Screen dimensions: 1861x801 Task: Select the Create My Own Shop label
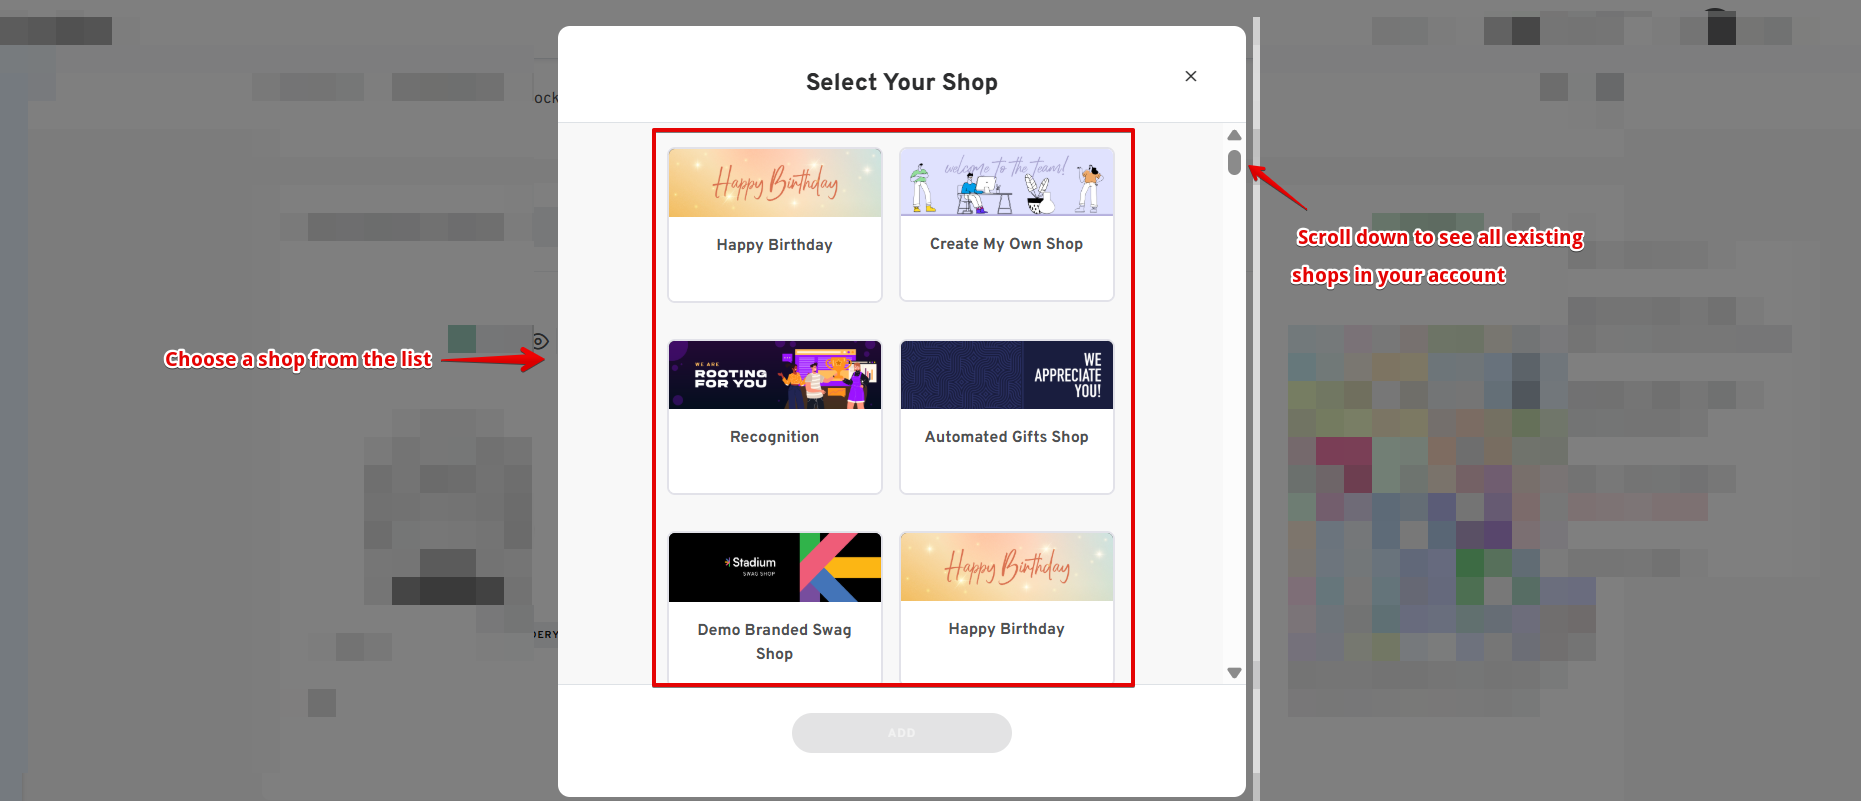click(x=1006, y=244)
